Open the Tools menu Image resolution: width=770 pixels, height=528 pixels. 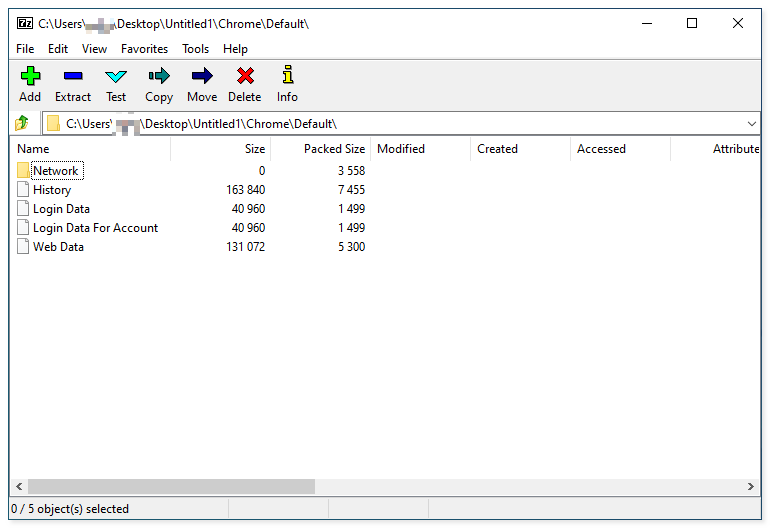196,49
